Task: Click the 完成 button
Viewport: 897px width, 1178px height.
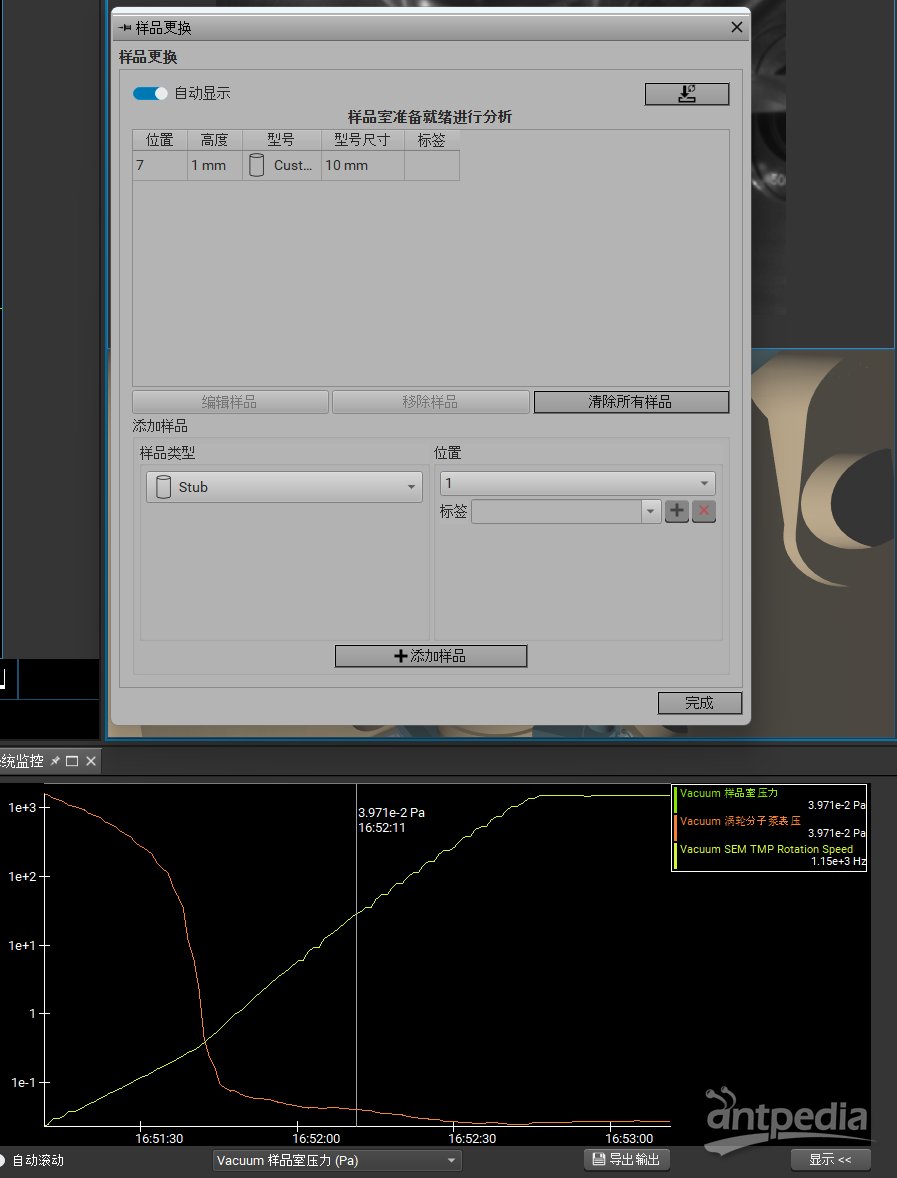Action: [x=699, y=703]
